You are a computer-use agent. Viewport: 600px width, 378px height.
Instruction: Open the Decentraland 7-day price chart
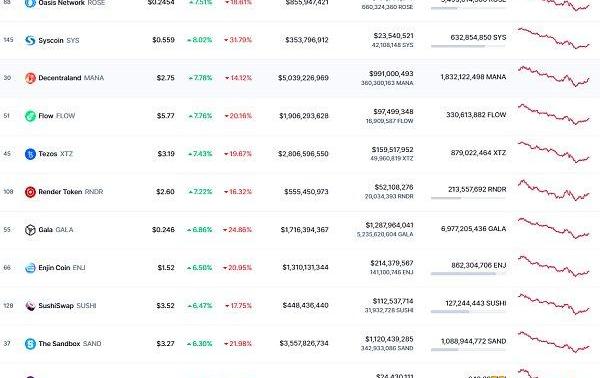coord(554,77)
